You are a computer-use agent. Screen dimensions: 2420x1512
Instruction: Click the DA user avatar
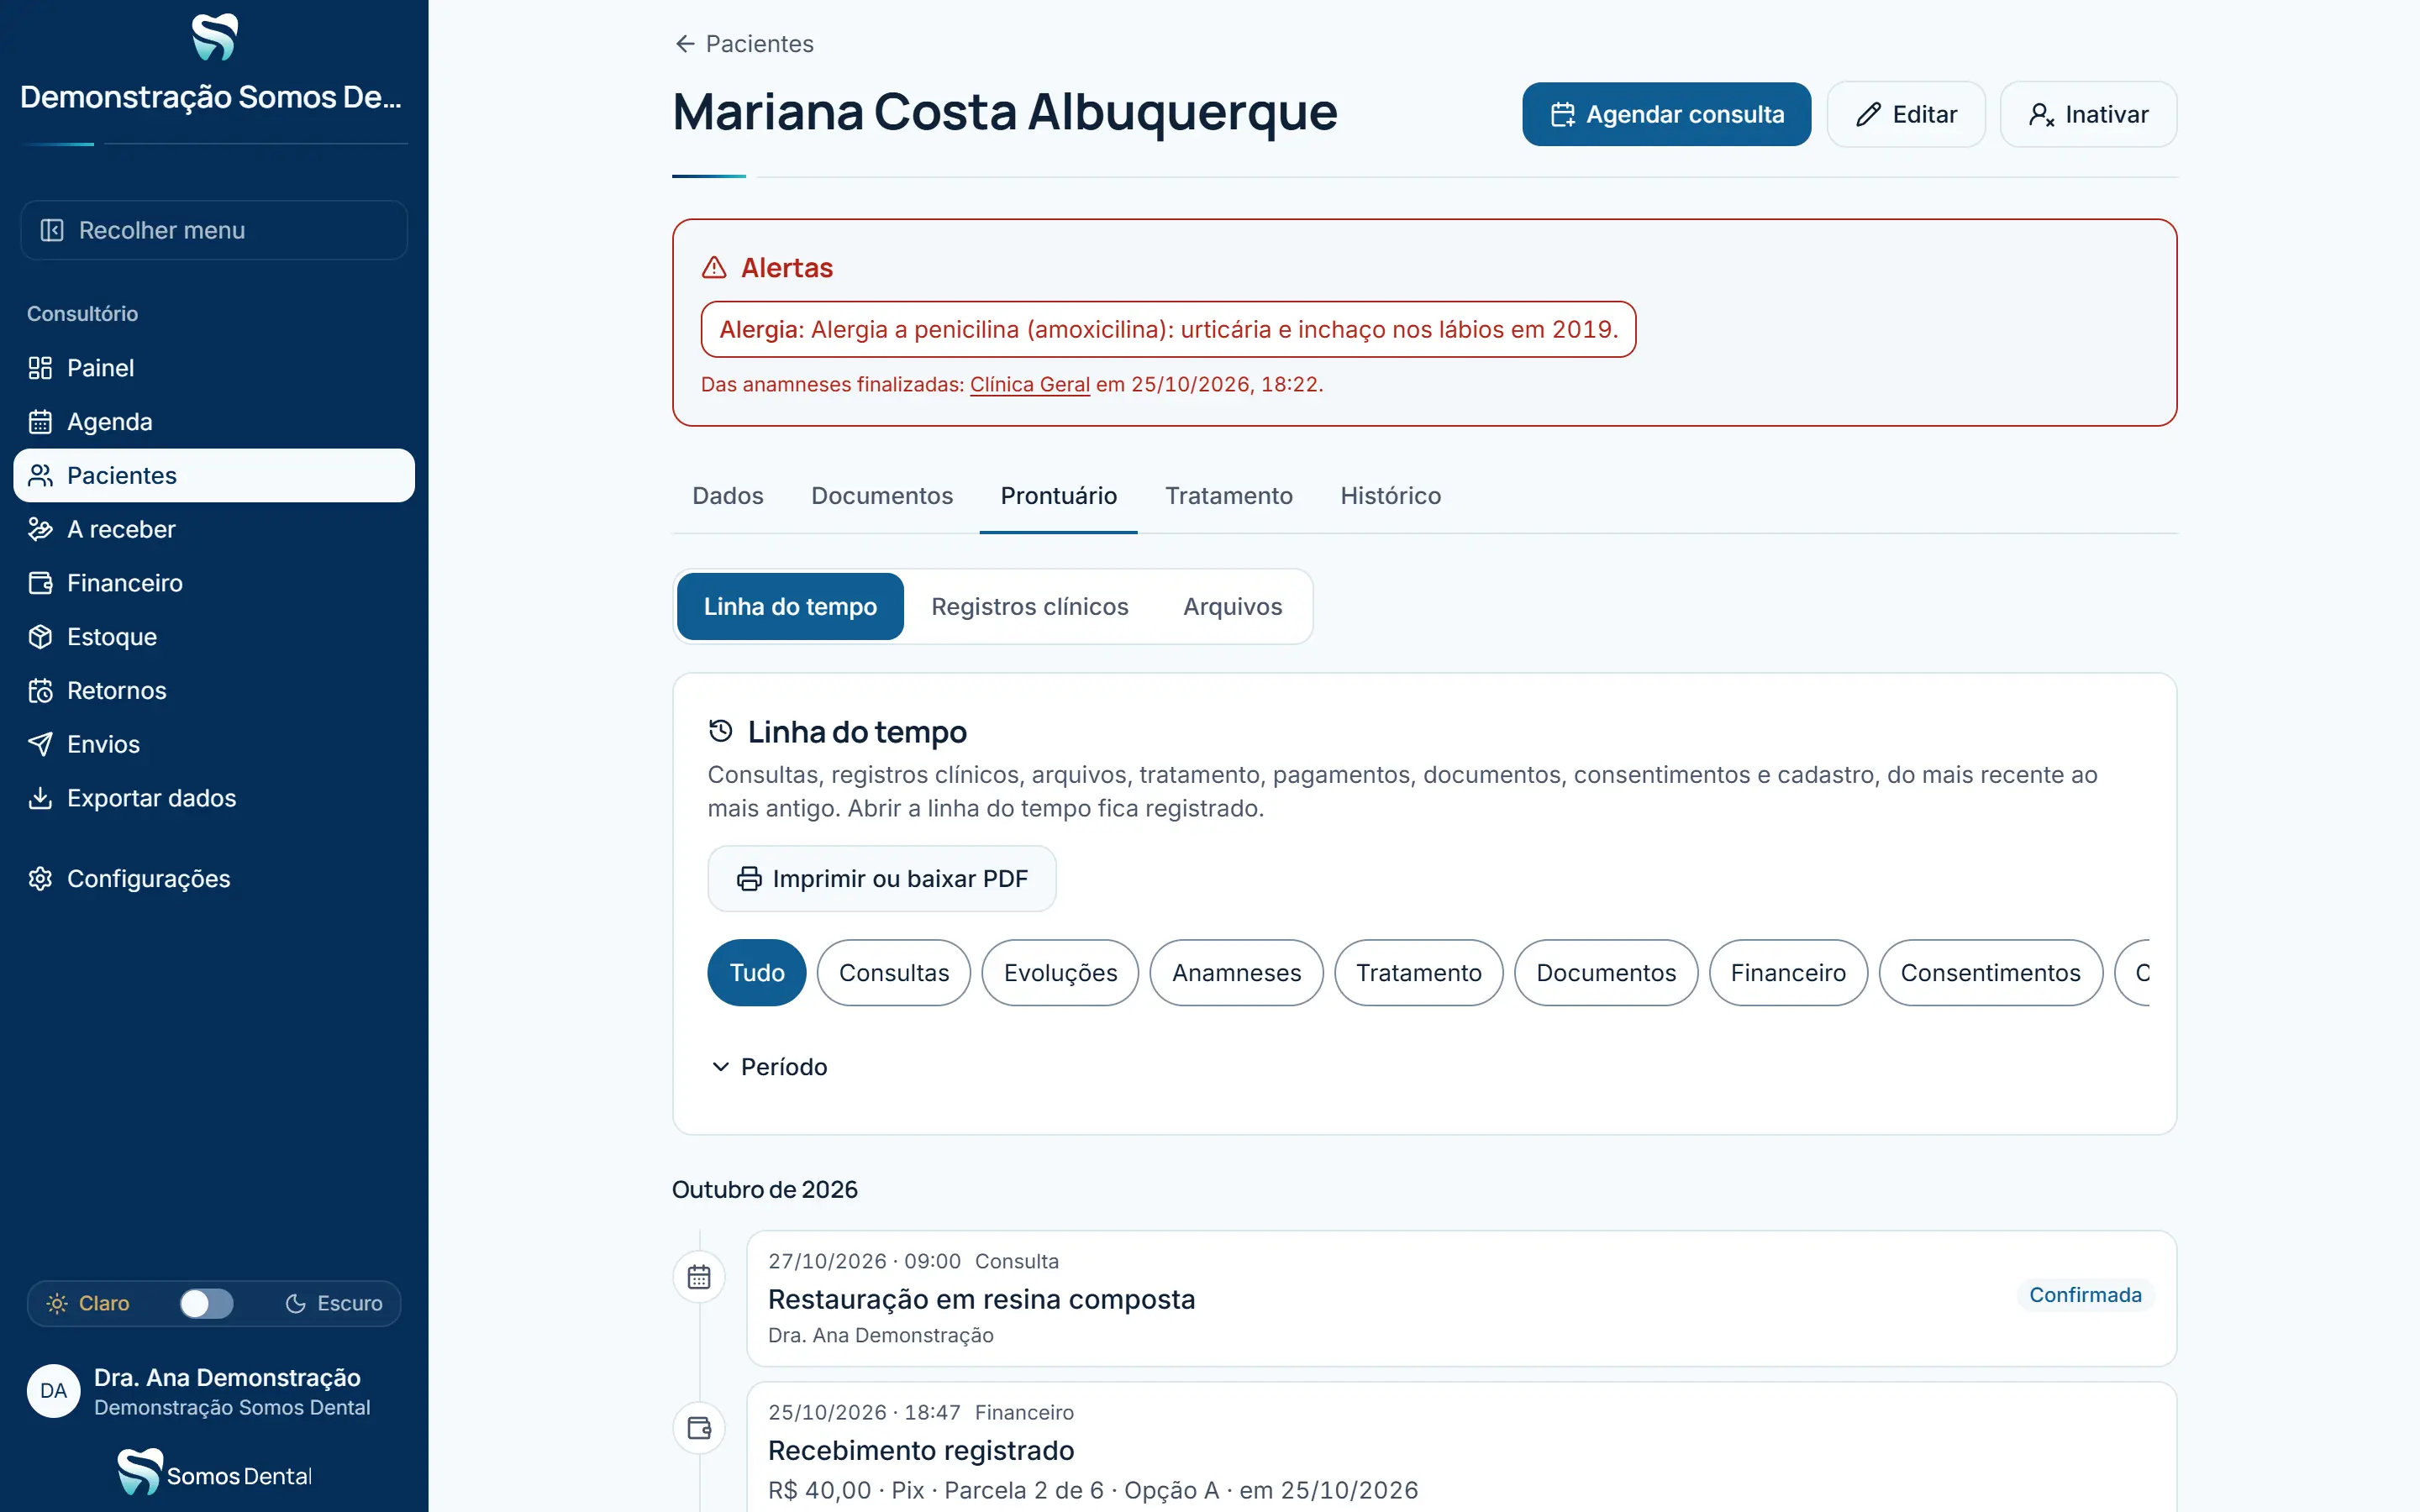click(53, 1391)
